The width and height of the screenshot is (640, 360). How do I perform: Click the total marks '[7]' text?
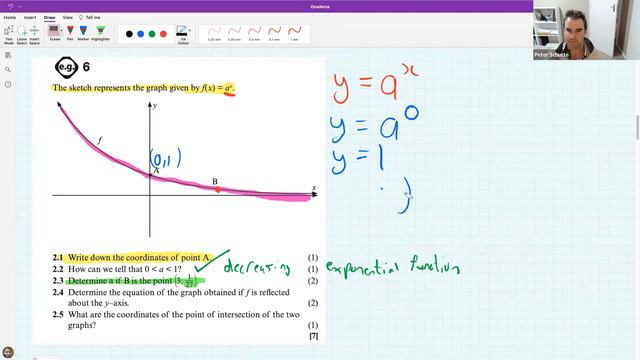click(x=313, y=336)
